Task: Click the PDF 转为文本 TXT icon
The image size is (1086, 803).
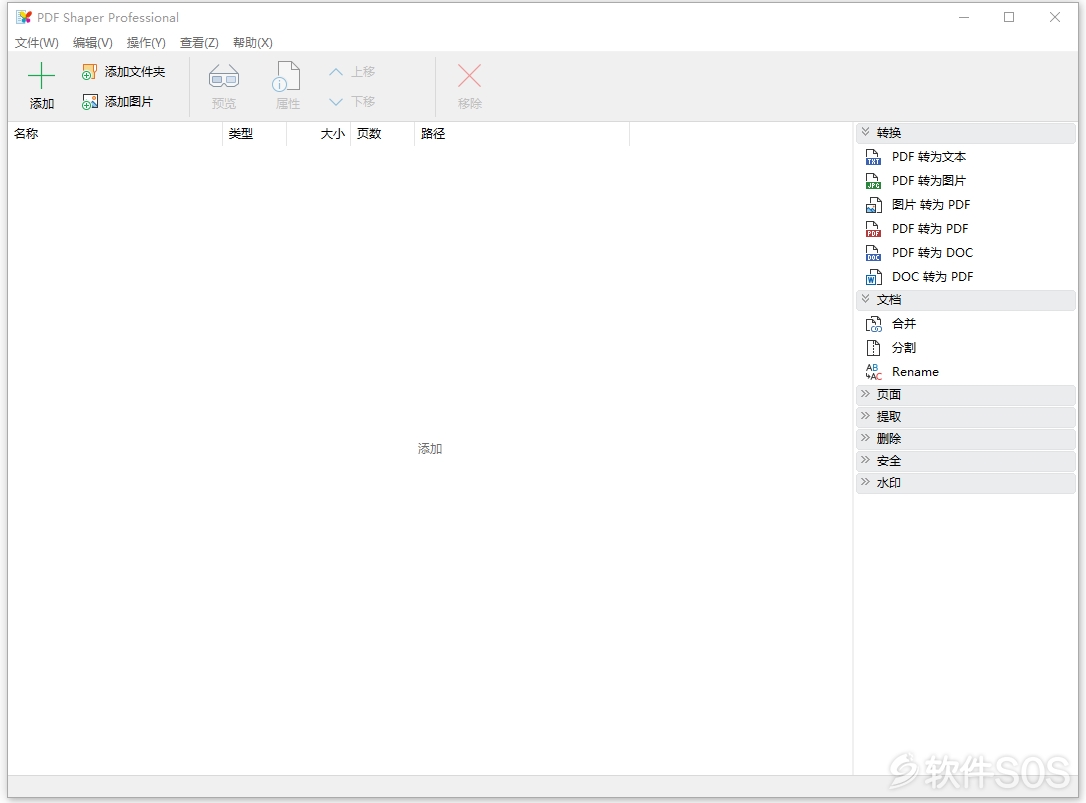Action: (873, 157)
